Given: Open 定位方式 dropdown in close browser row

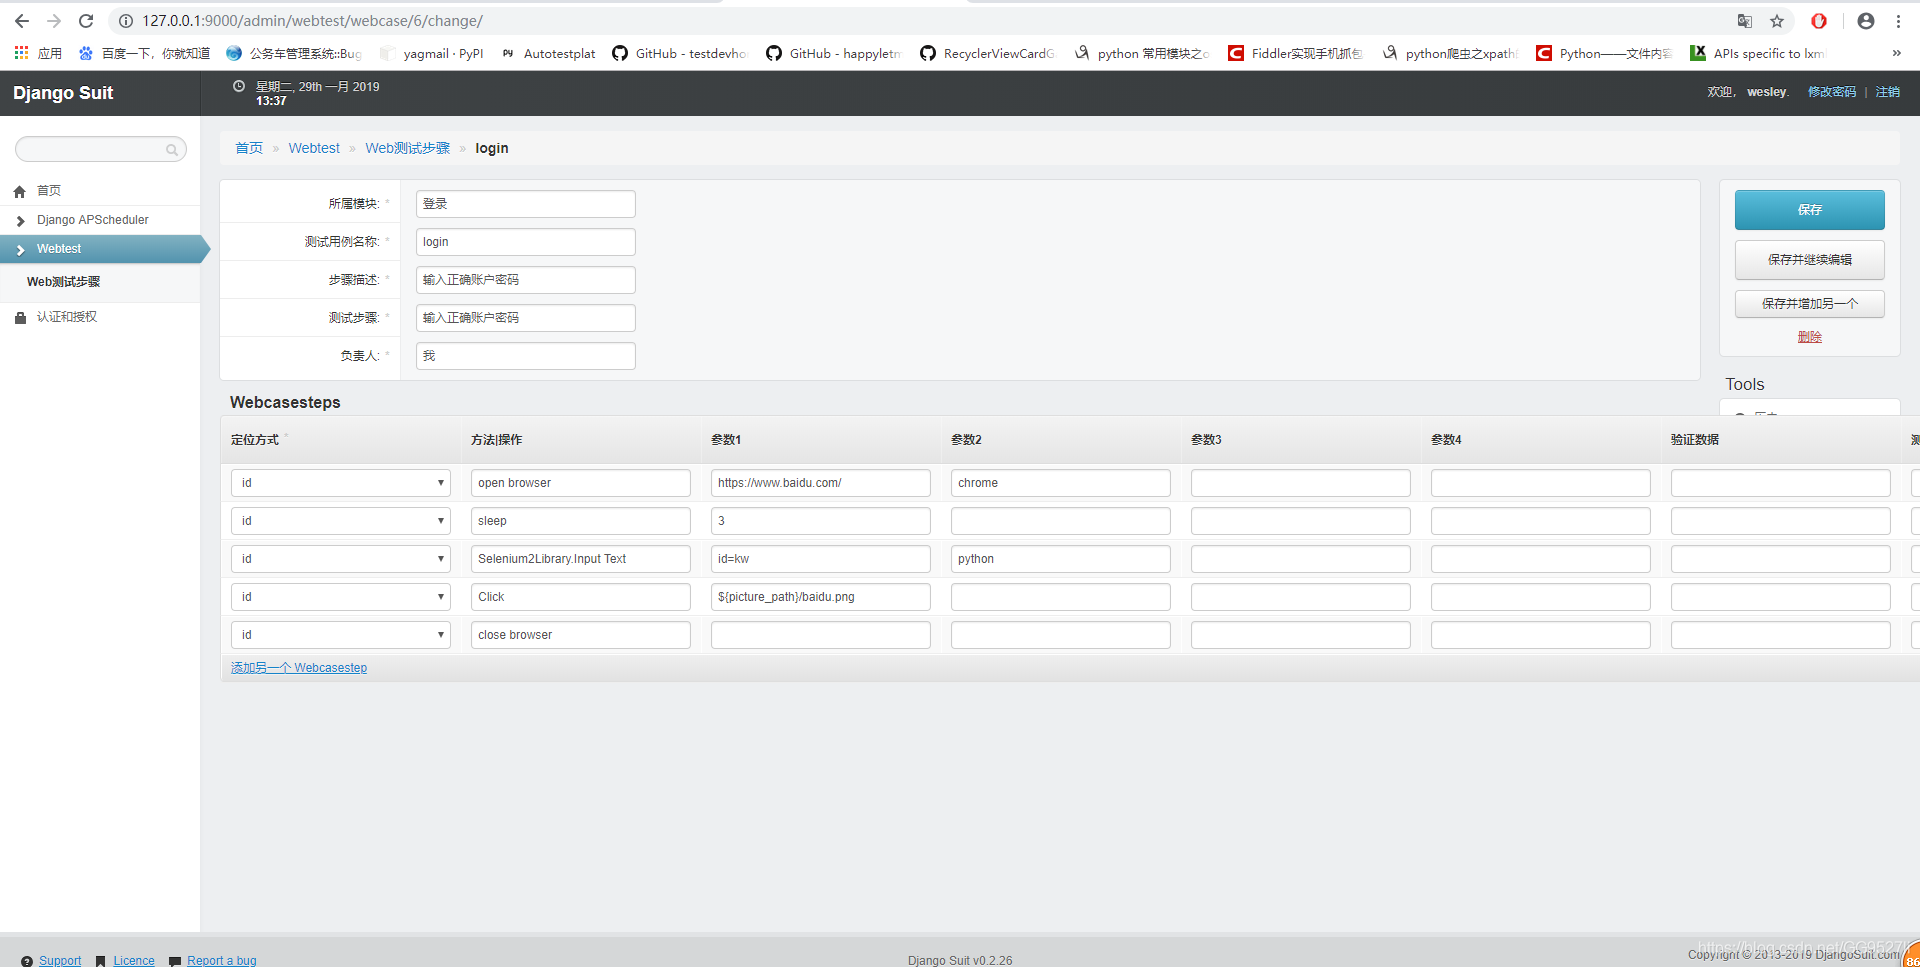Looking at the screenshot, I should (x=341, y=635).
